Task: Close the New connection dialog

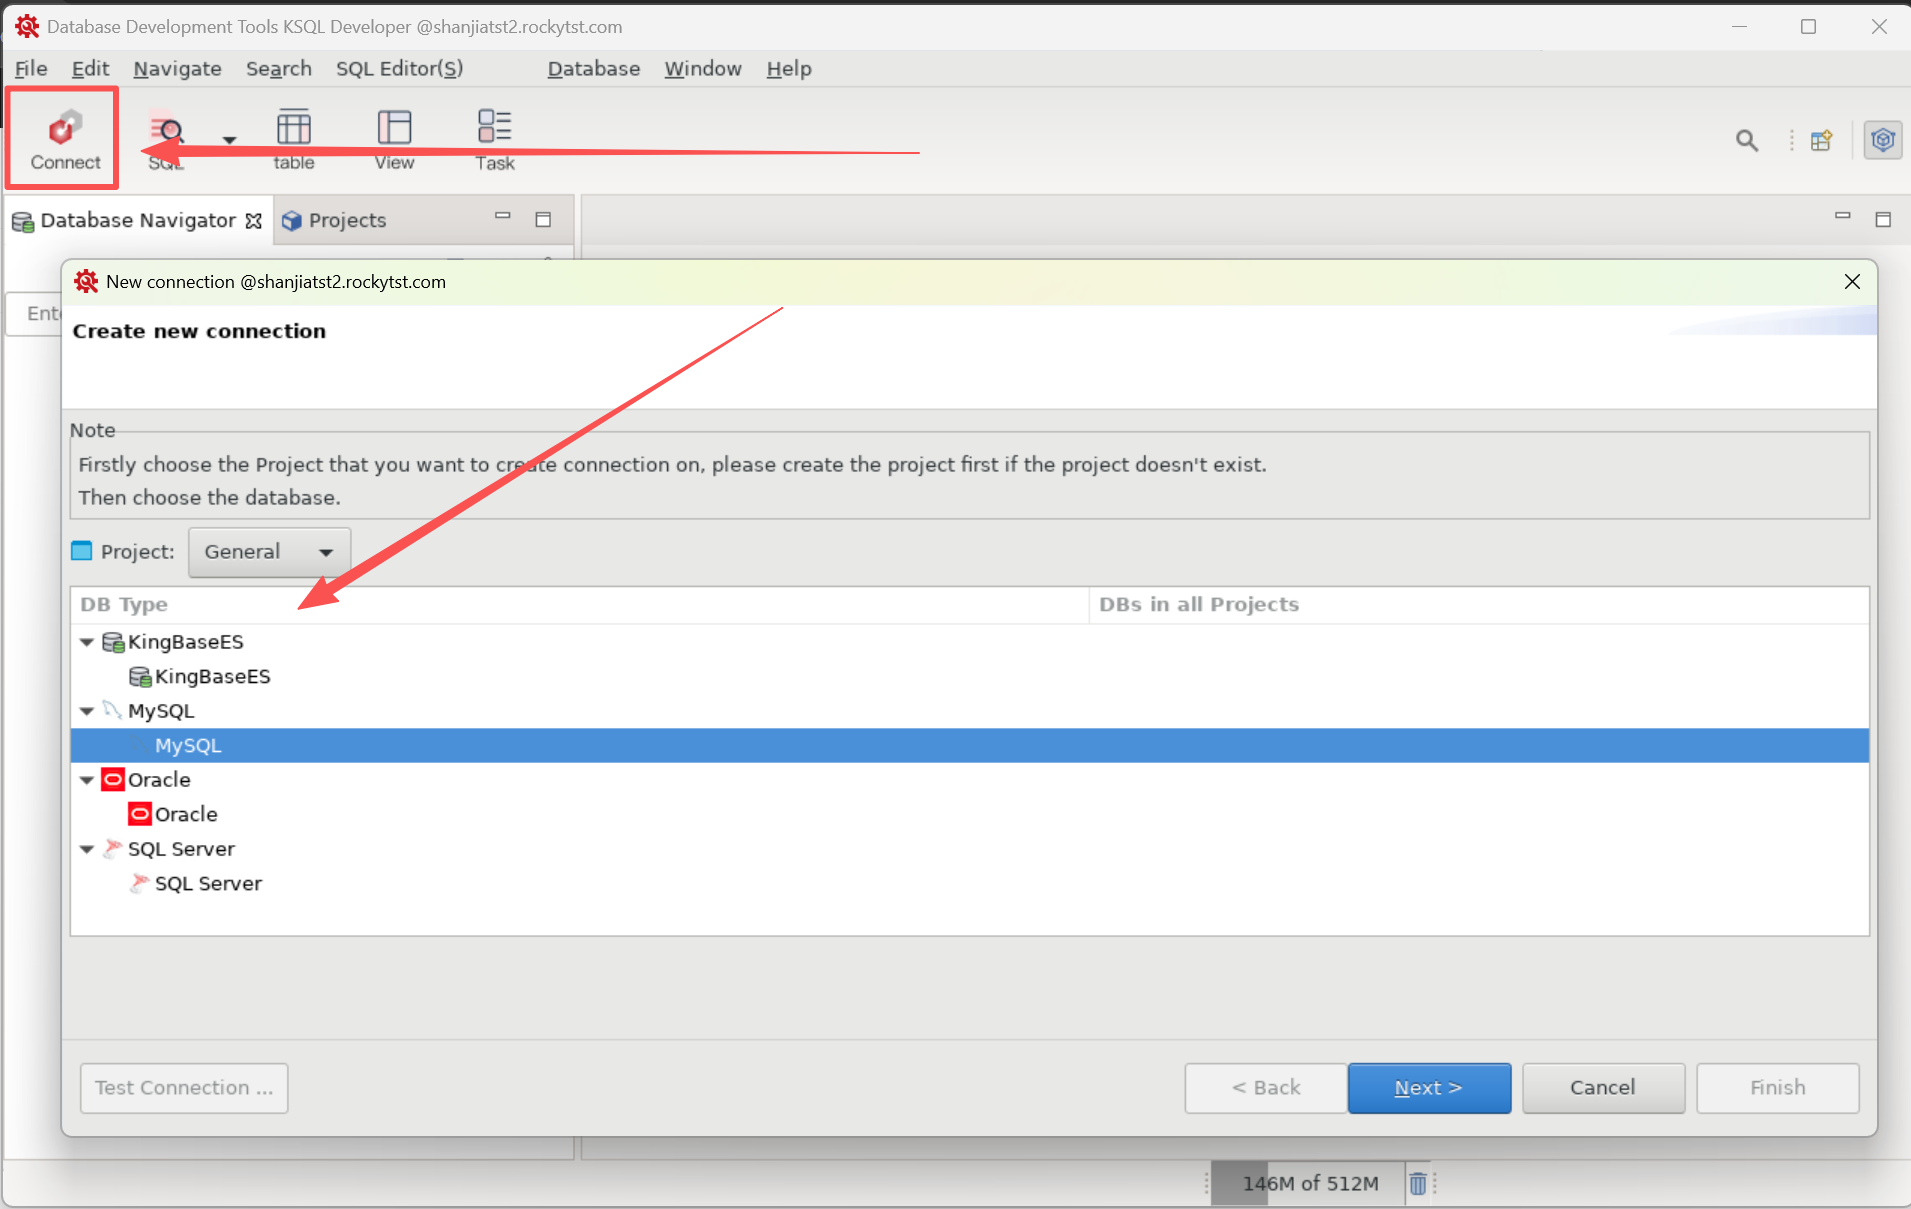Action: point(1852,282)
